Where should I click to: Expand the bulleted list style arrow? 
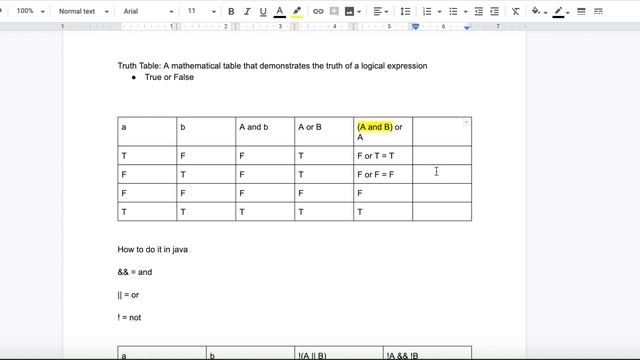coord(465,12)
